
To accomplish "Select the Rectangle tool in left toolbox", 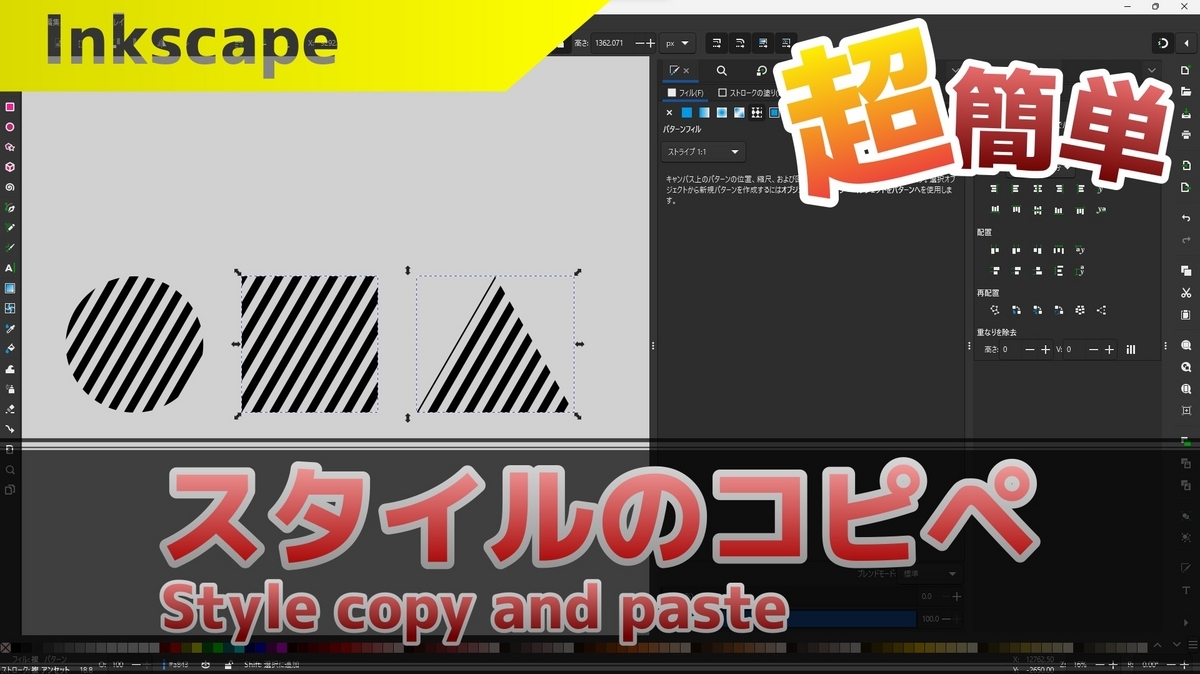I will pos(10,107).
